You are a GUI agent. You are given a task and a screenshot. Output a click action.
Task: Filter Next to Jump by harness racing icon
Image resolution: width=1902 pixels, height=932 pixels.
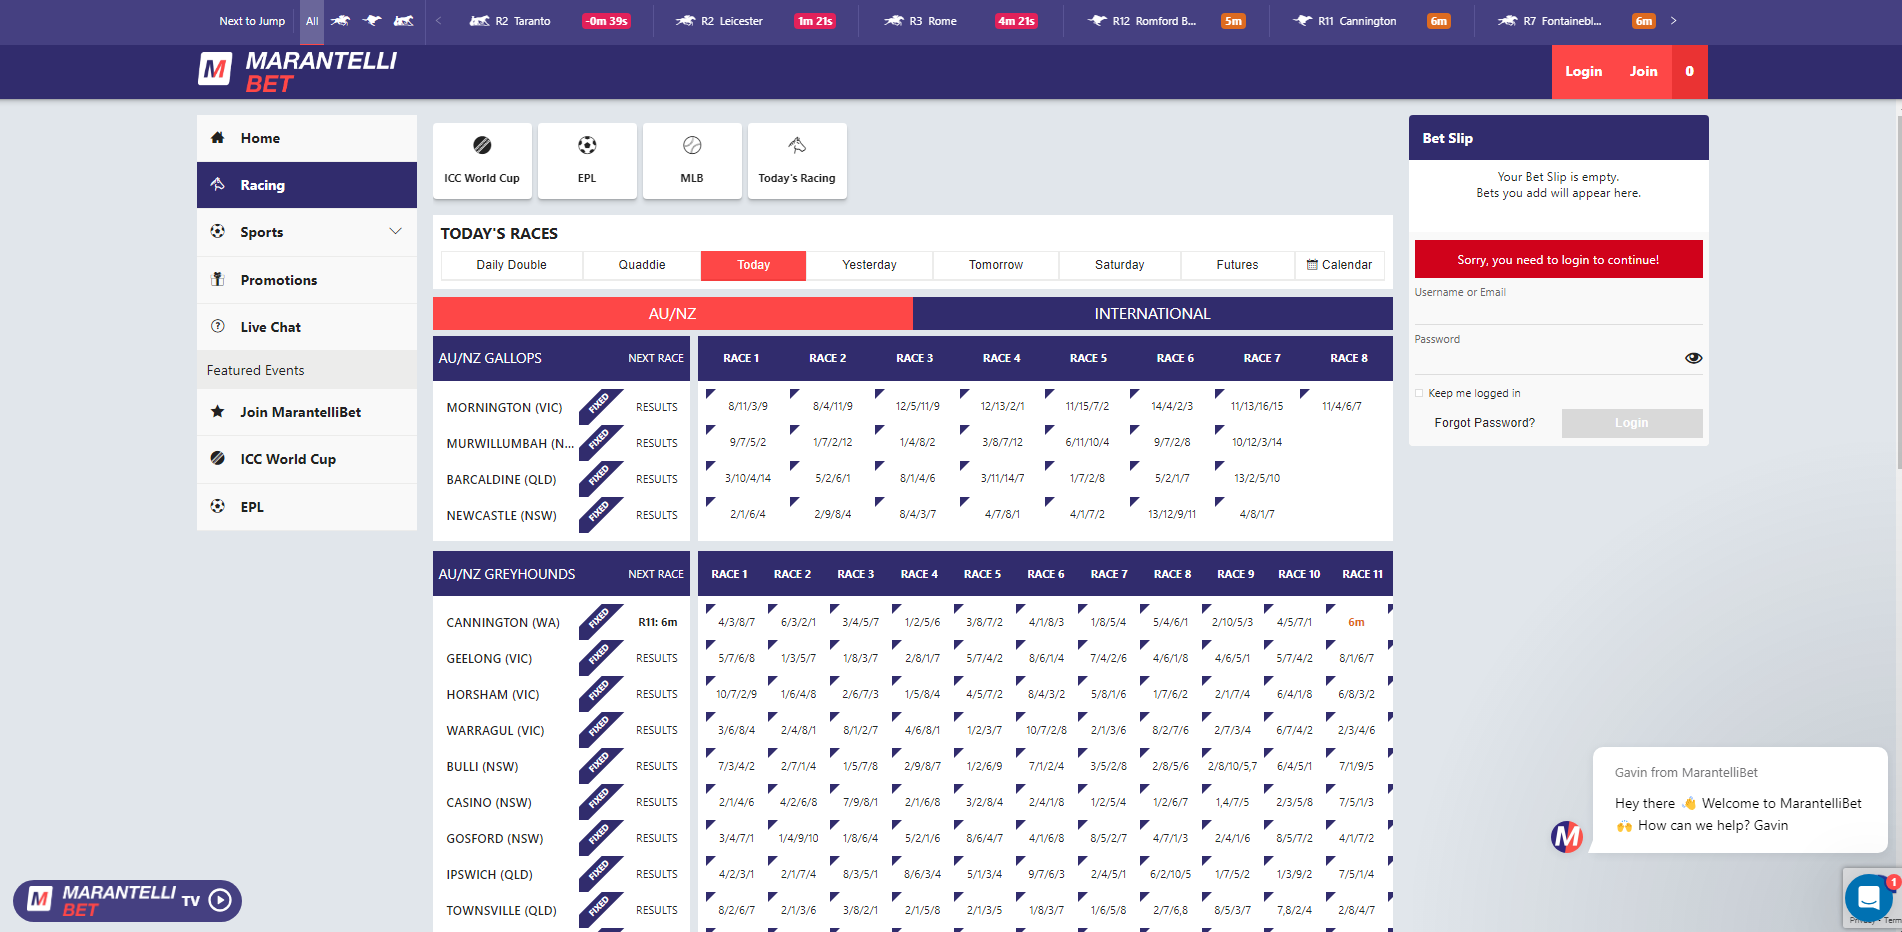coord(404,21)
